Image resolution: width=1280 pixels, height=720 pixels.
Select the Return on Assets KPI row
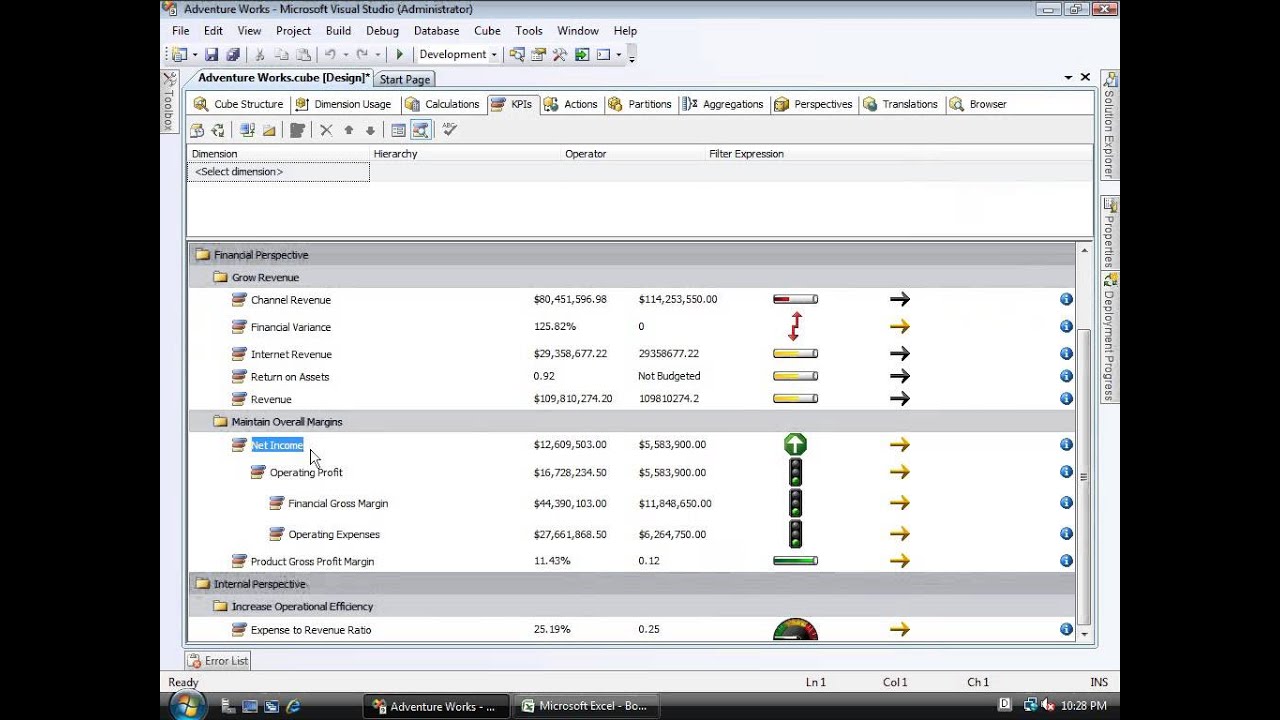click(x=631, y=377)
